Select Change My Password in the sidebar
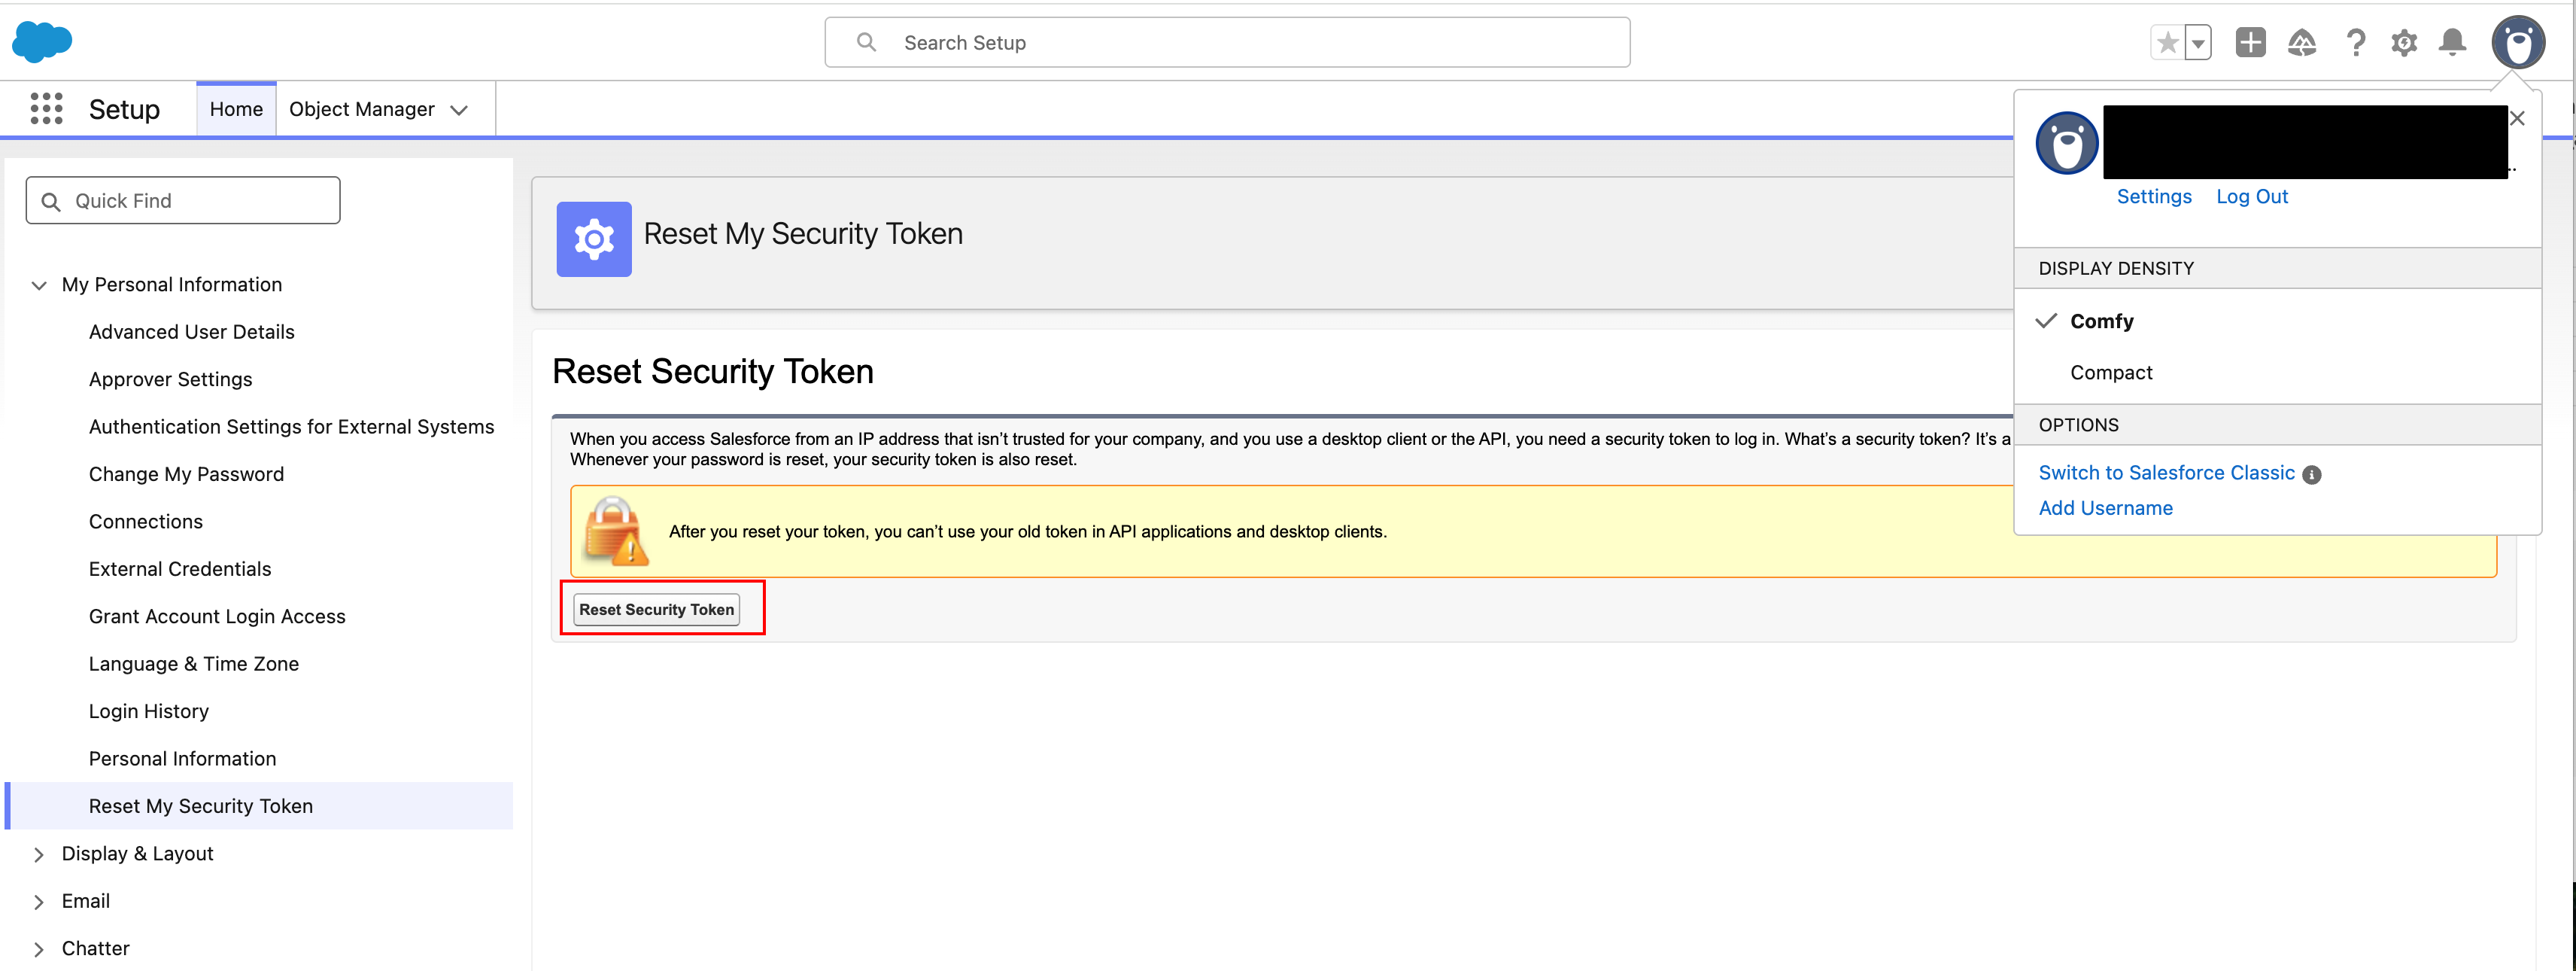The image size is (2576, 971). point(186,473)
